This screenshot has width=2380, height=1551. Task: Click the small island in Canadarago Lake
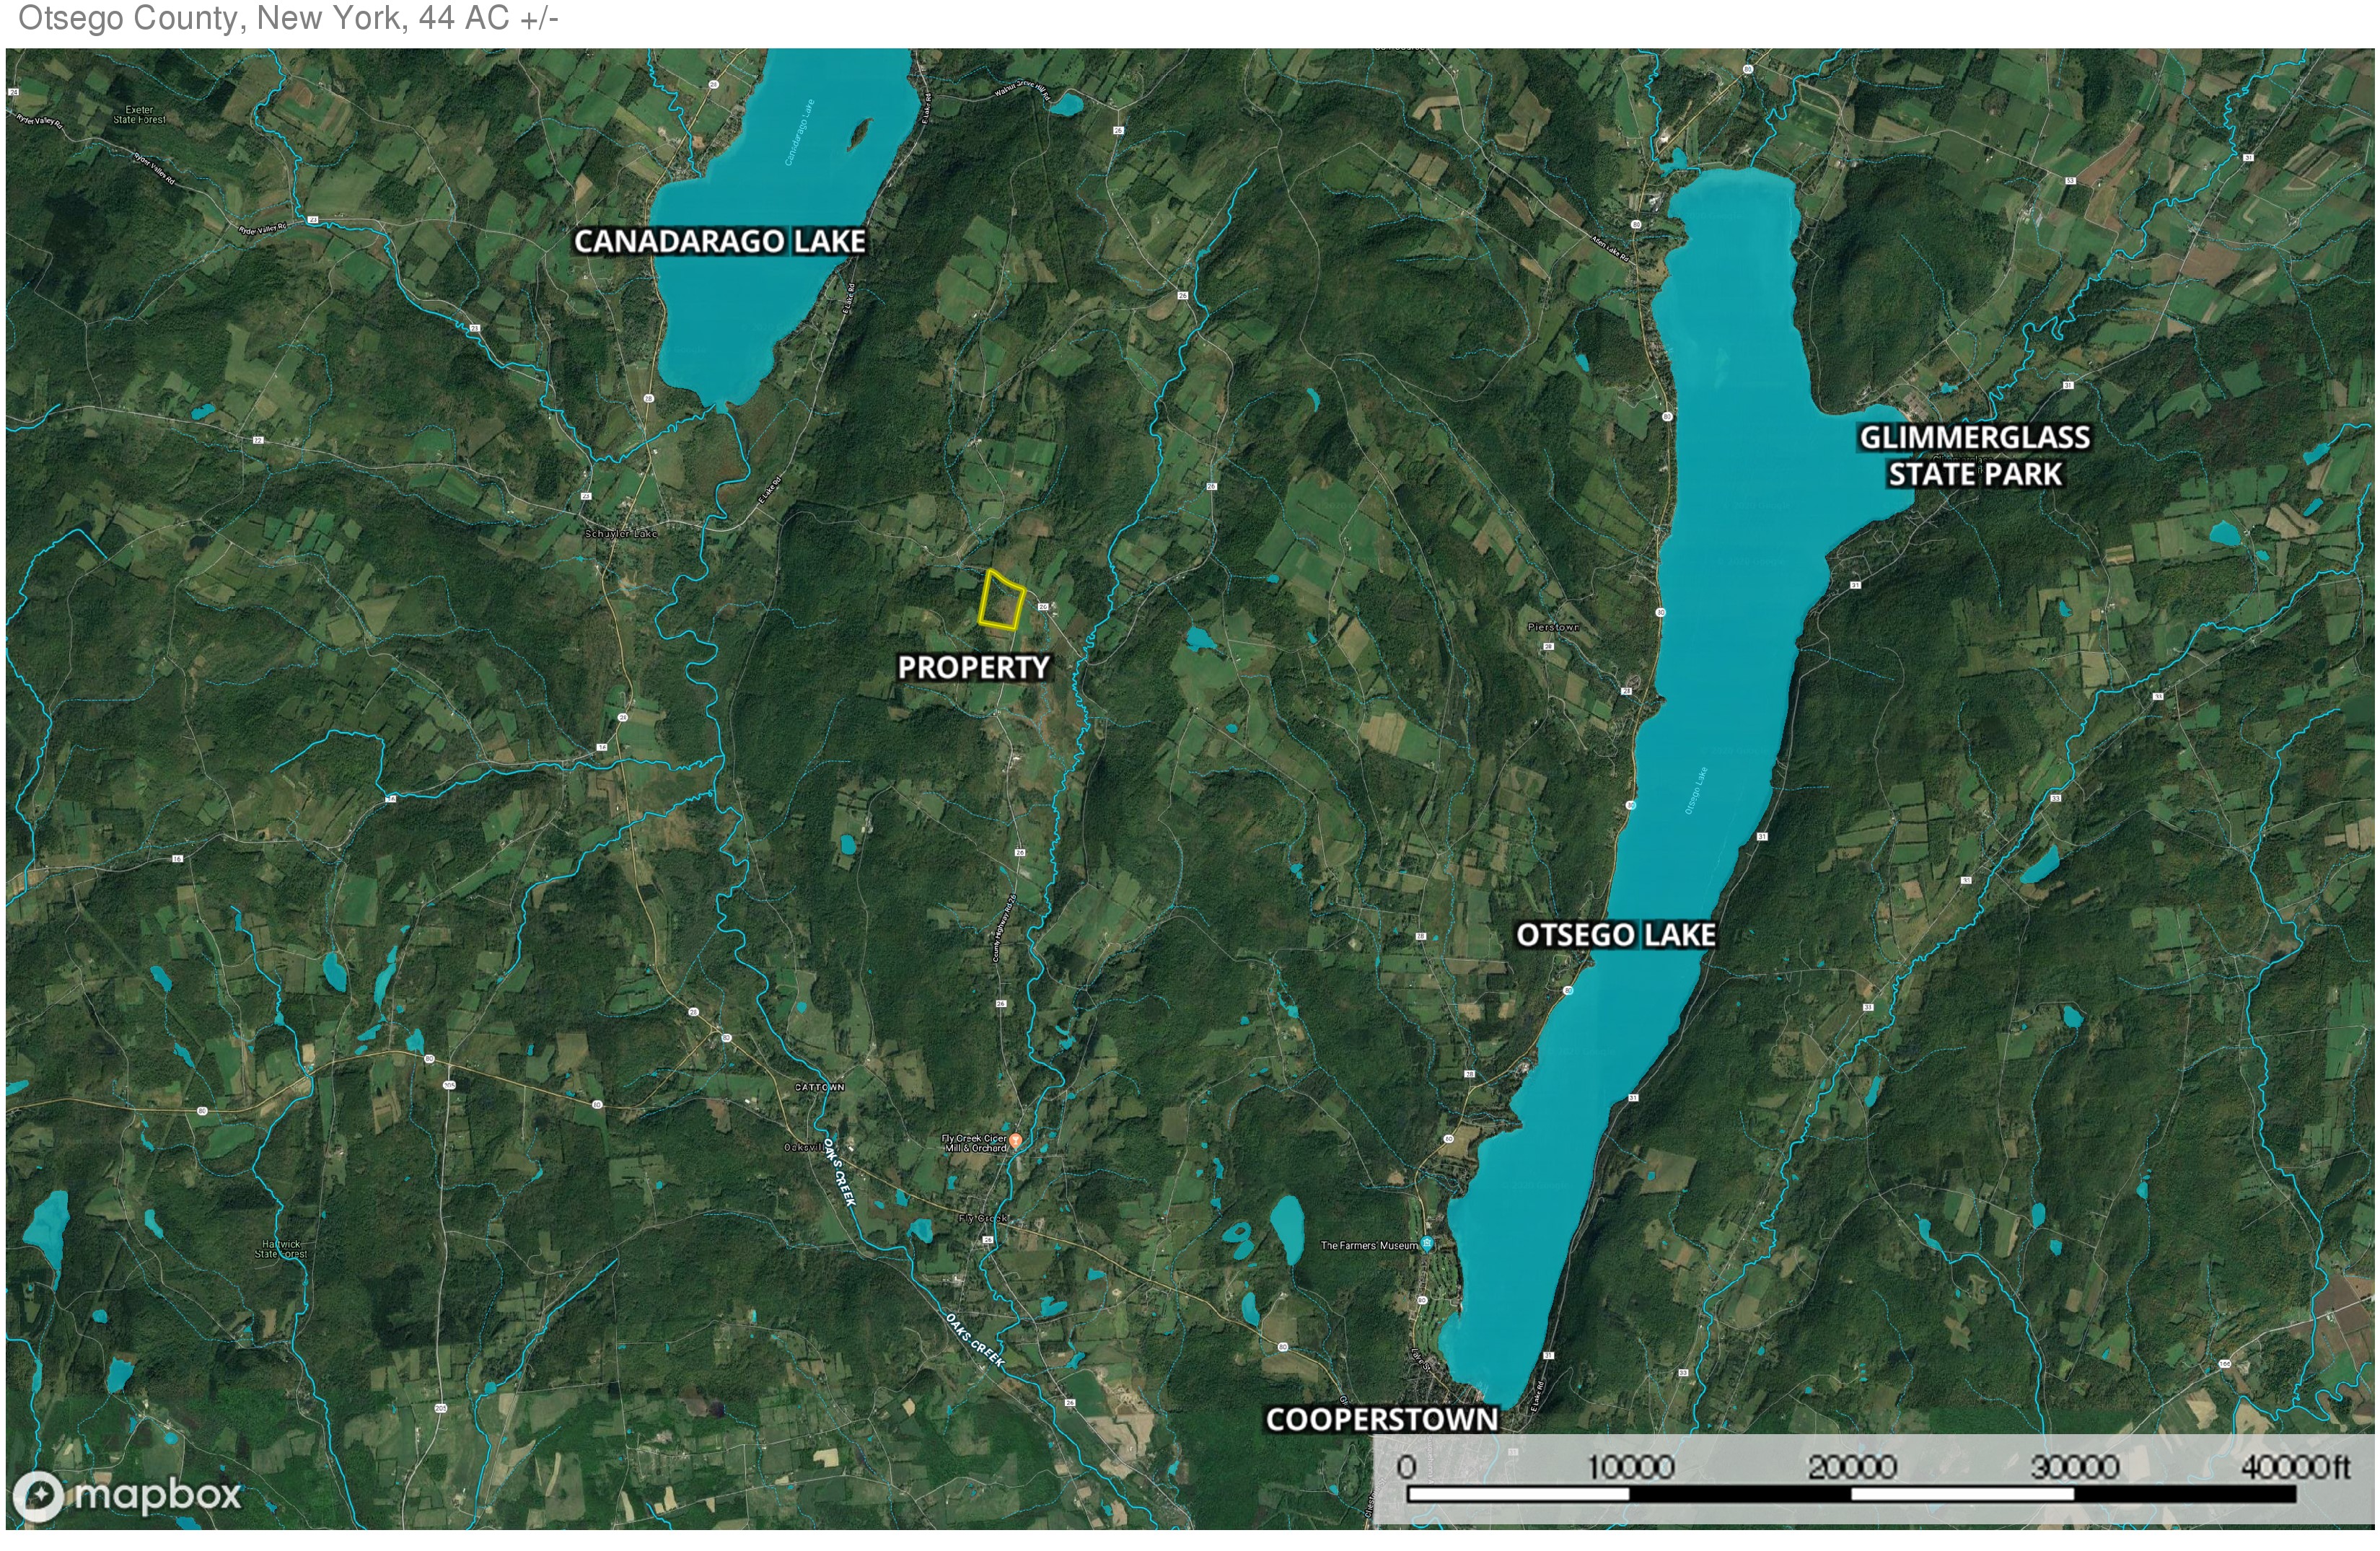pyautogui.click(x=859, y=133)
